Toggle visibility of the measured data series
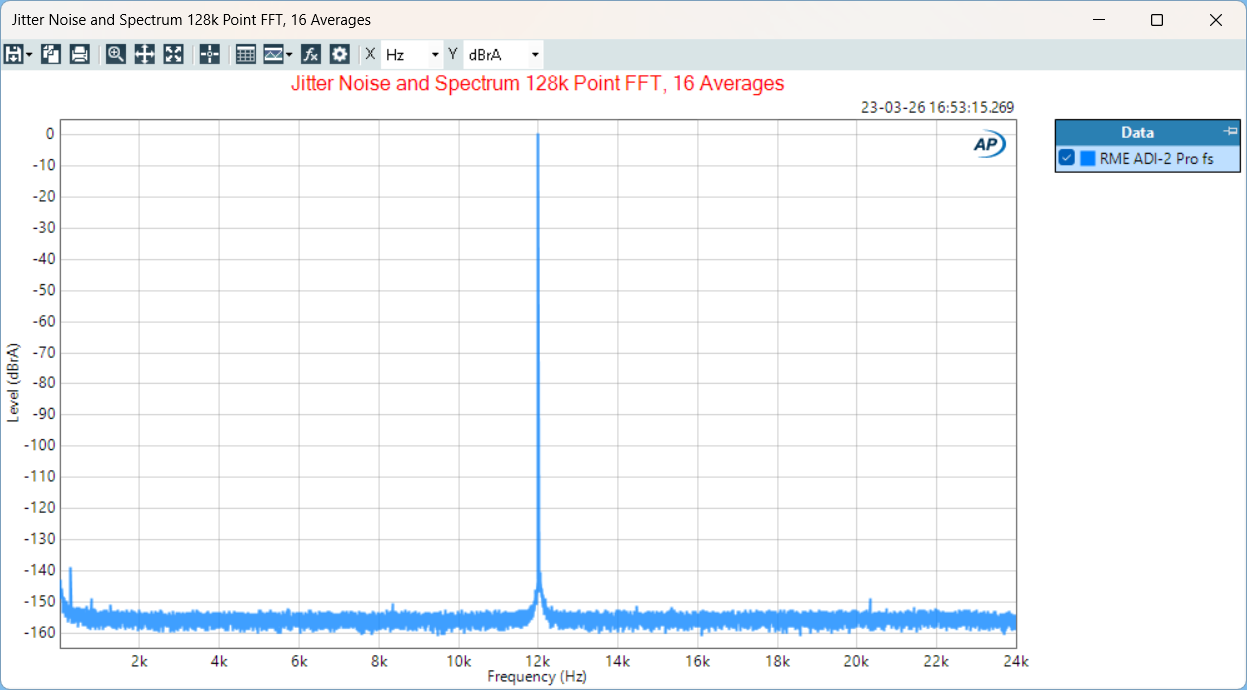 1066,158
